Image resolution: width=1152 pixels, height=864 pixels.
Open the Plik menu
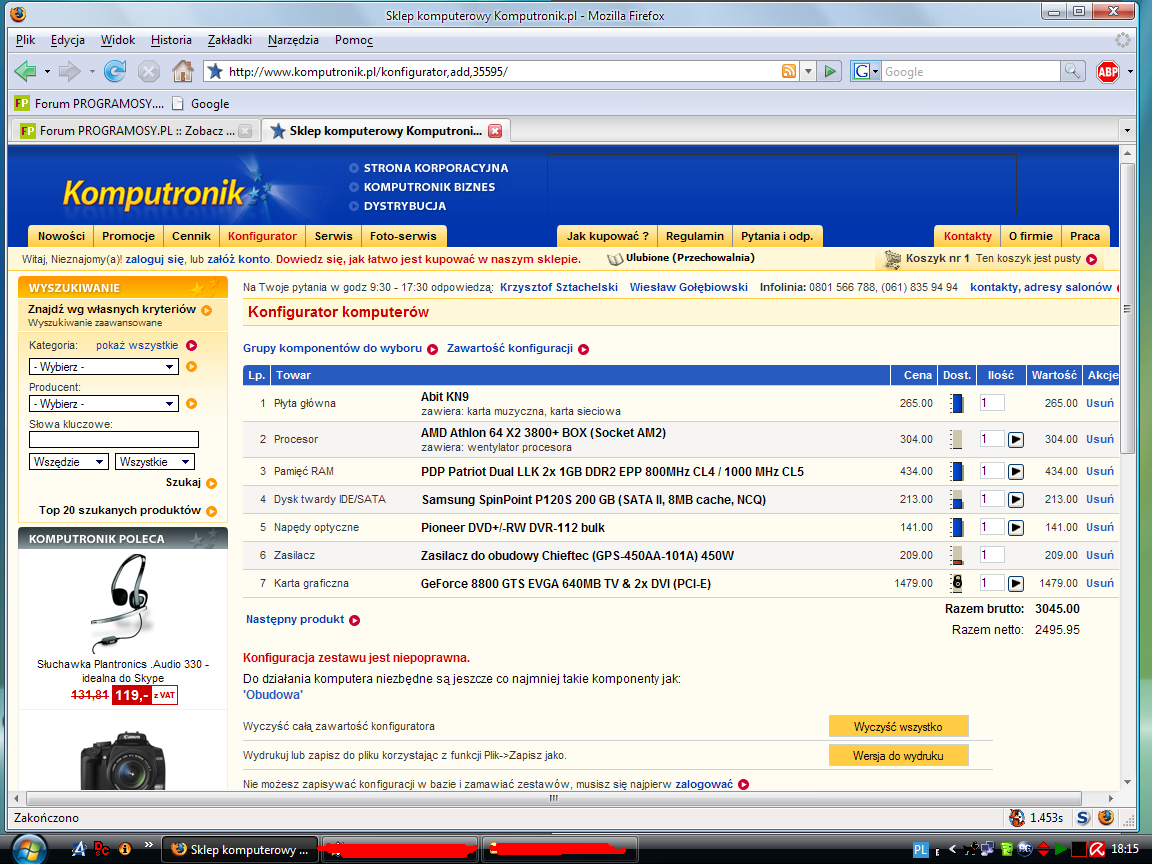(x=26, y=40)
